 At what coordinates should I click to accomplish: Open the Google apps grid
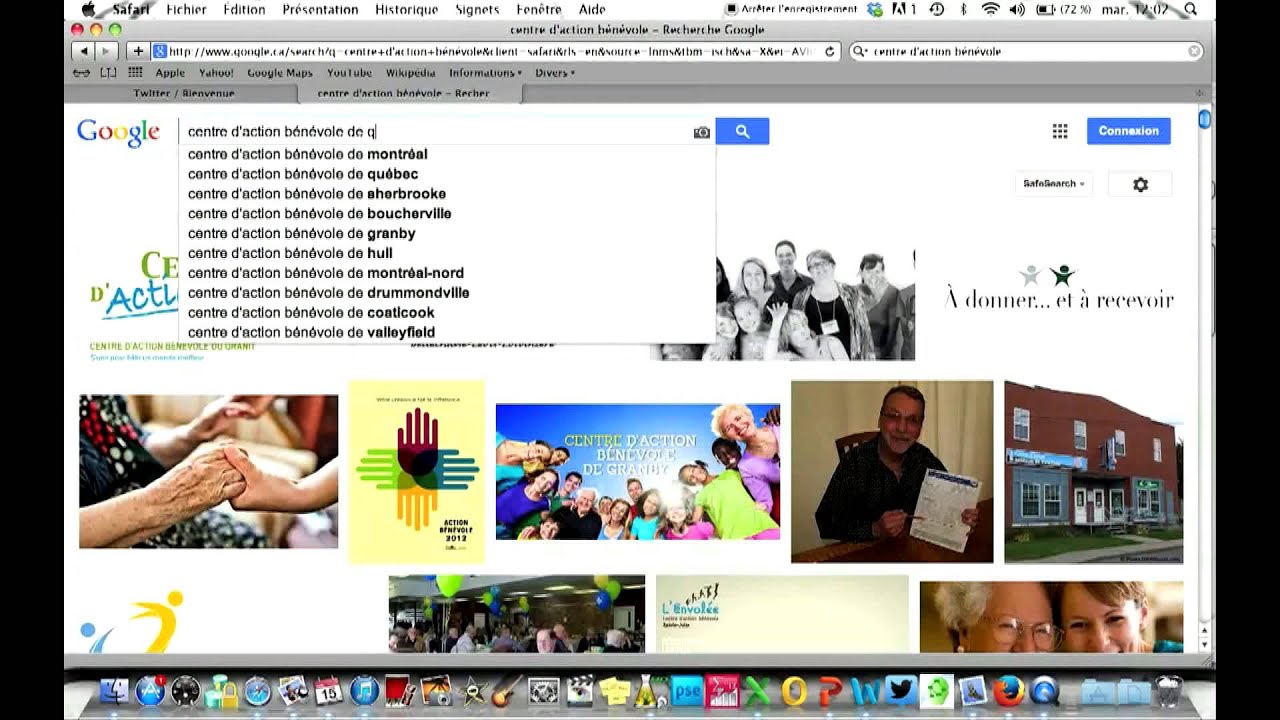(1060, 131)
